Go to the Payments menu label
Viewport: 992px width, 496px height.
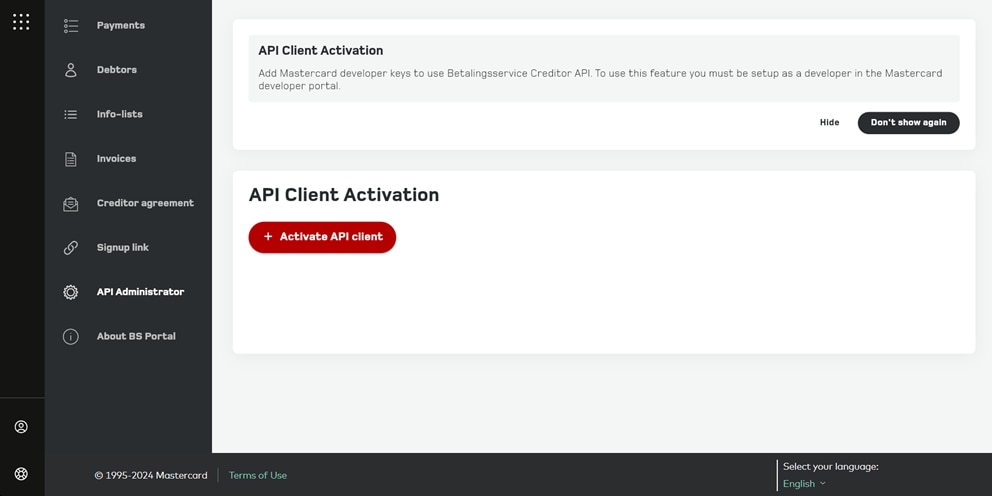click(121, 26)
